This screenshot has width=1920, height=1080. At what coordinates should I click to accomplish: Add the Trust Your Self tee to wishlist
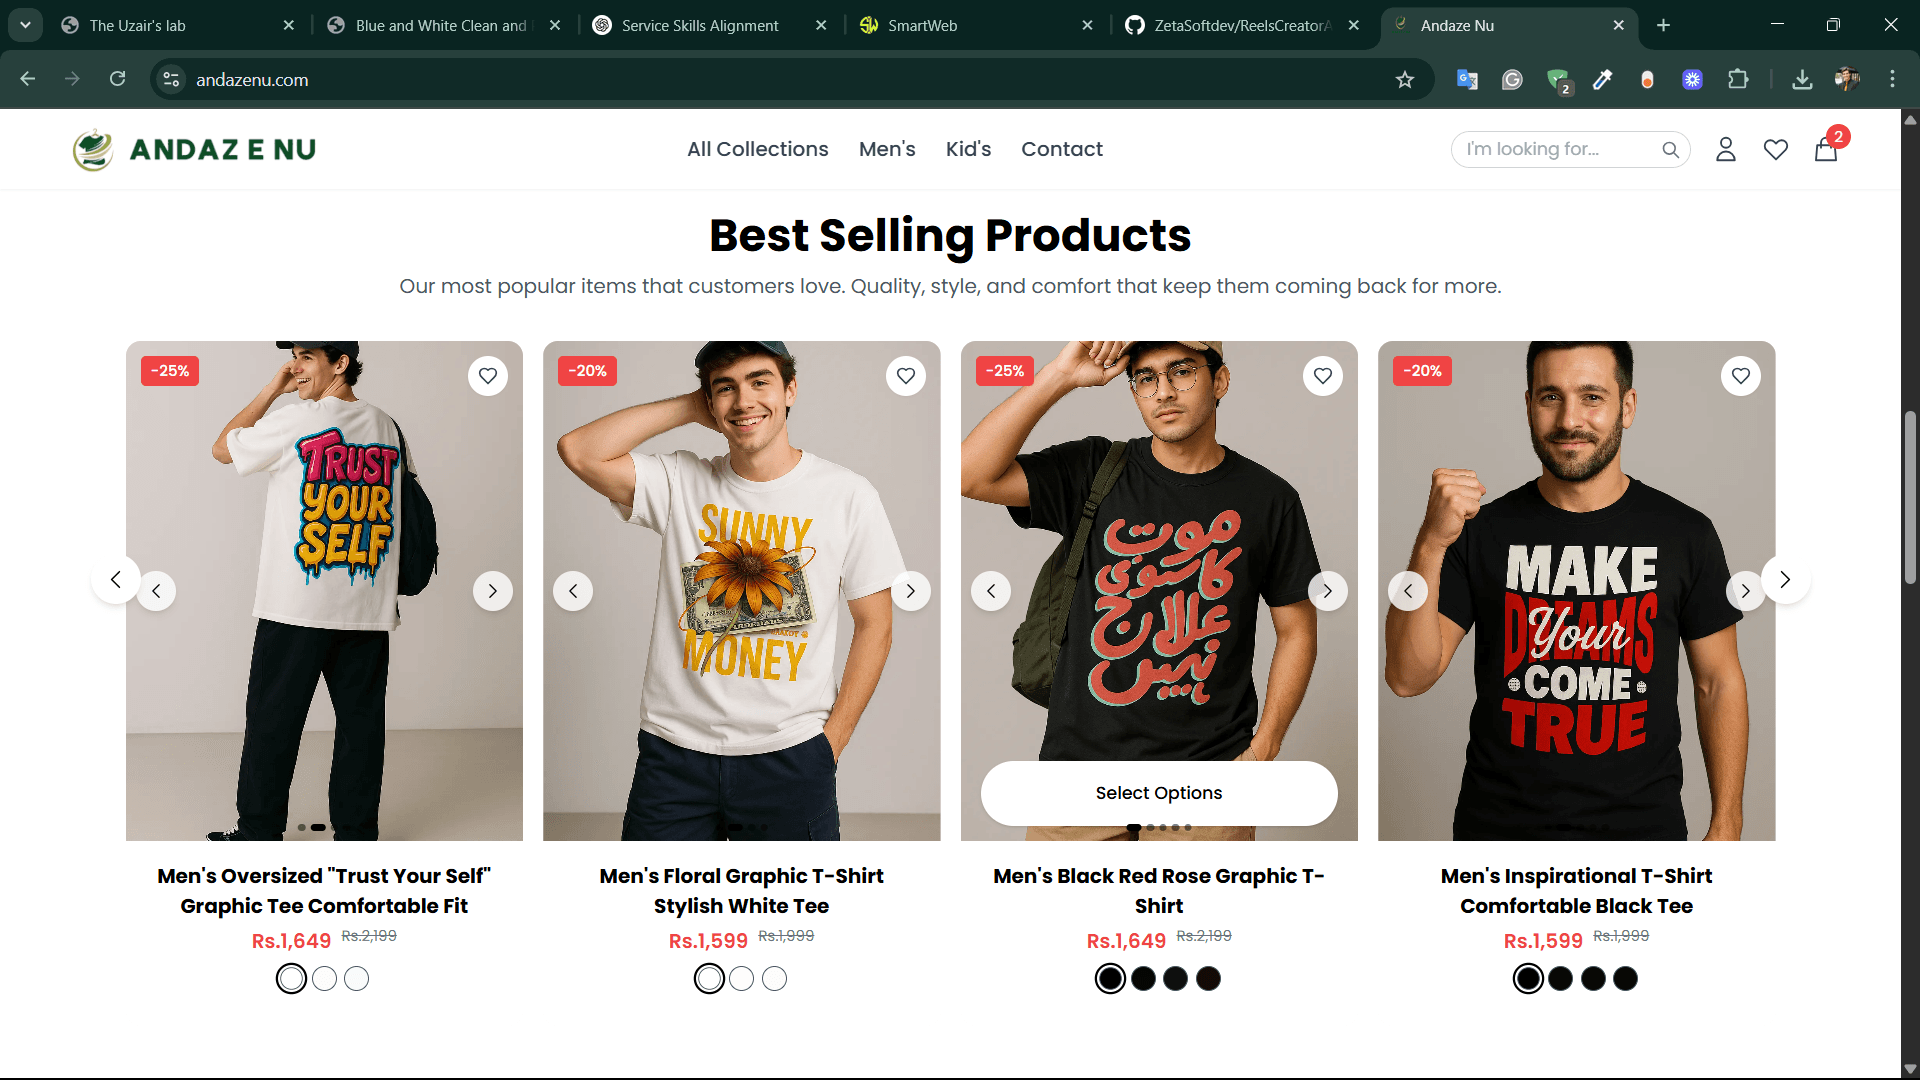tap(488, 376)
